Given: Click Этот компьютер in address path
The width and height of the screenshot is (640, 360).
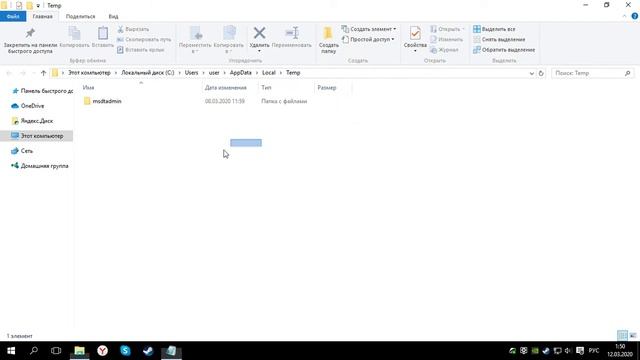Looking at the screenshot, I should coord(89,73).
